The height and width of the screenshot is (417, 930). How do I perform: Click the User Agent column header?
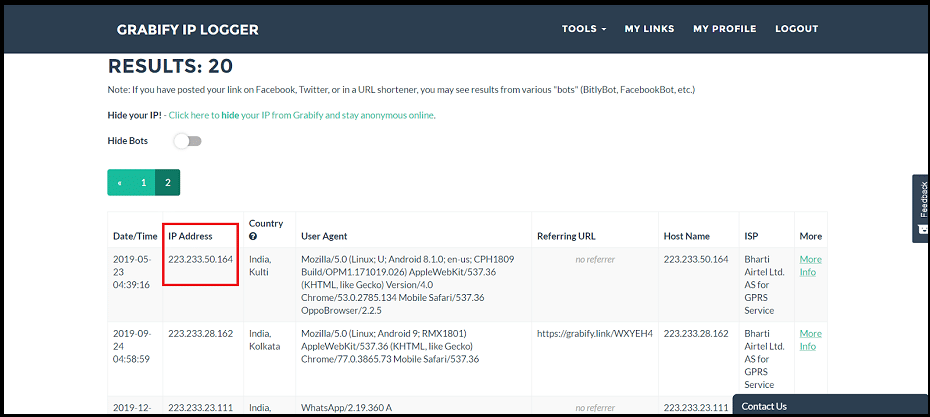click(324, 236)
